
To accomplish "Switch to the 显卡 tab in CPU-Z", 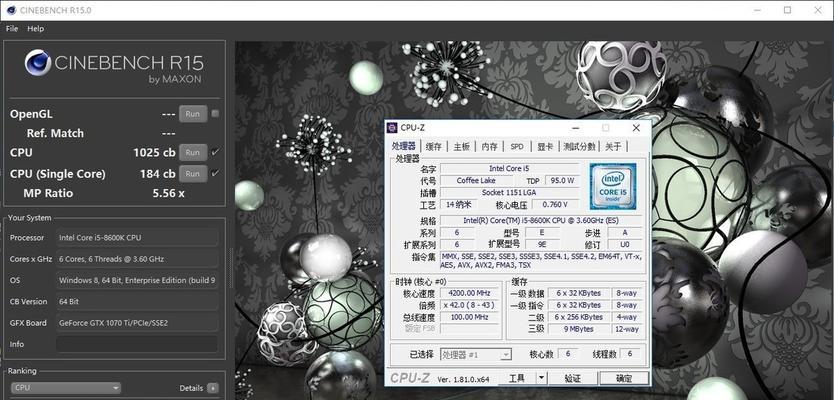I will click(x=545, y=147).
